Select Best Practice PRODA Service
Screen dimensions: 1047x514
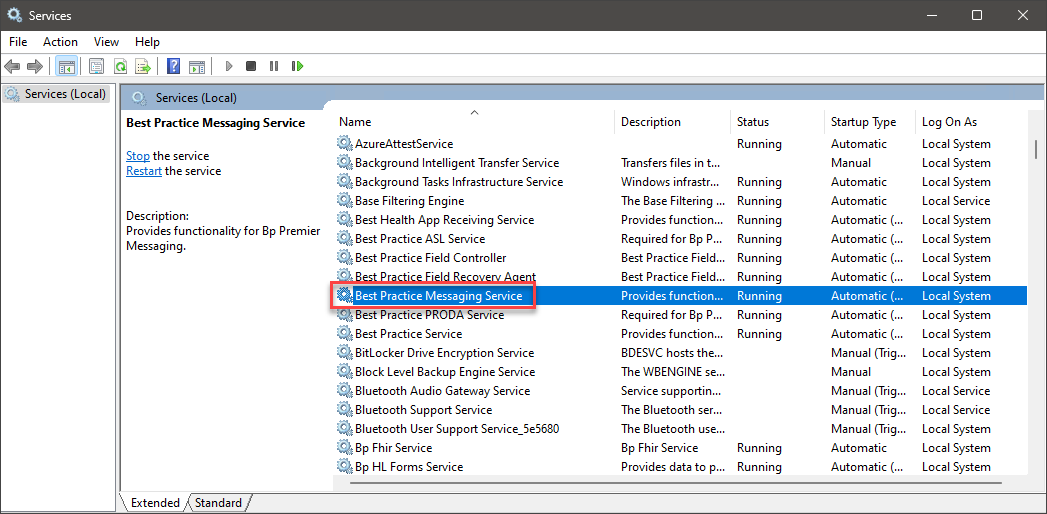pyautogui.click(x=429, y=315)
